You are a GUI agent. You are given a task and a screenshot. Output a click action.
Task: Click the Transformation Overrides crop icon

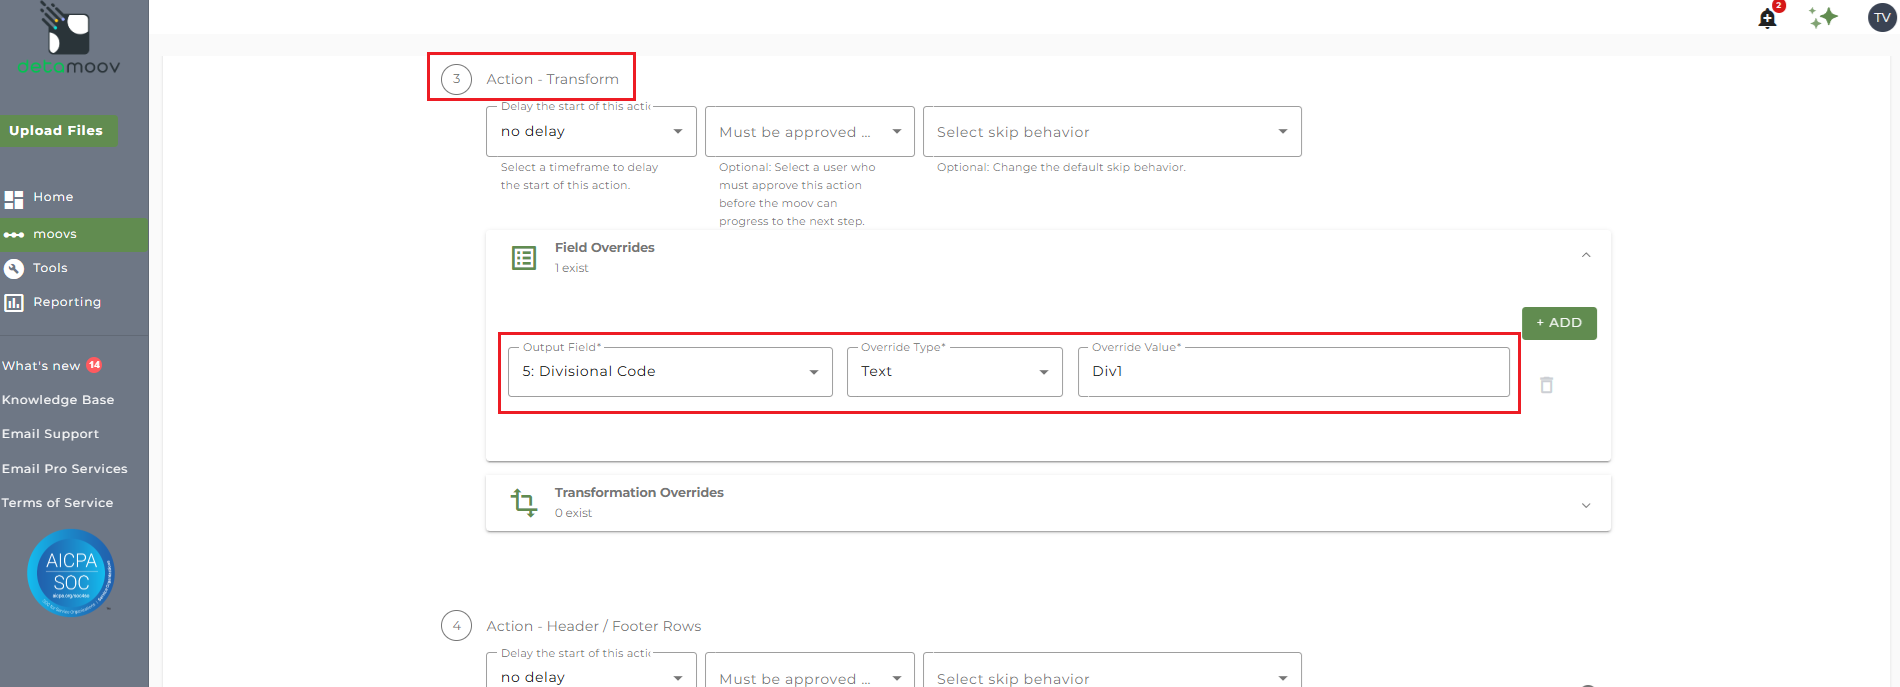(524, 502)
